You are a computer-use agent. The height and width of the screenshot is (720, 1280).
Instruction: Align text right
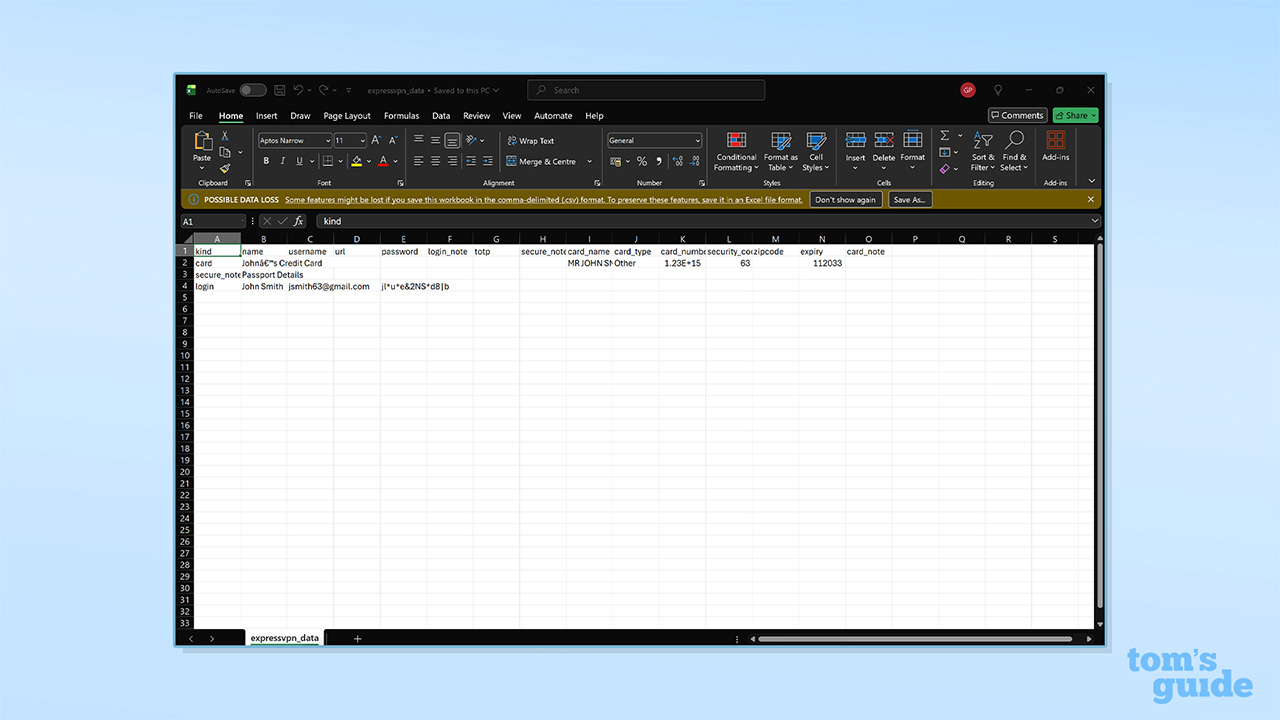point(452,161)
